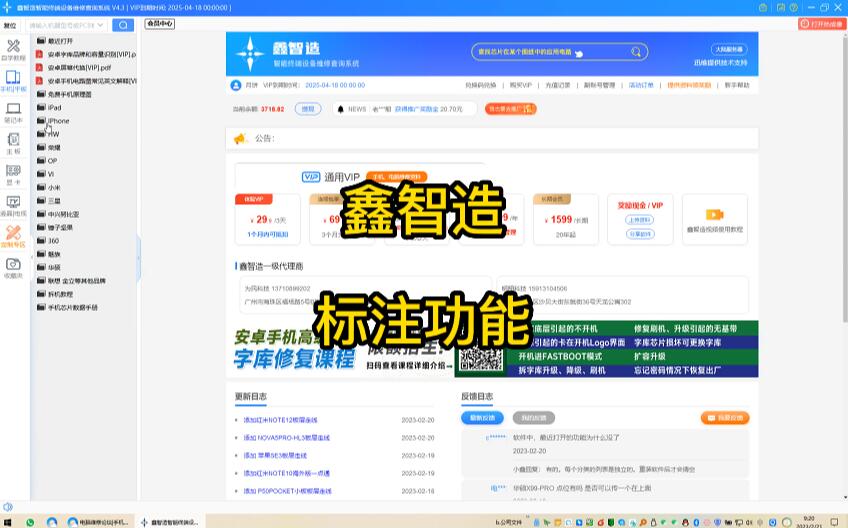848x528 pixels.
Task: Click the 提现 withdraw button
Action: point(308,109)
